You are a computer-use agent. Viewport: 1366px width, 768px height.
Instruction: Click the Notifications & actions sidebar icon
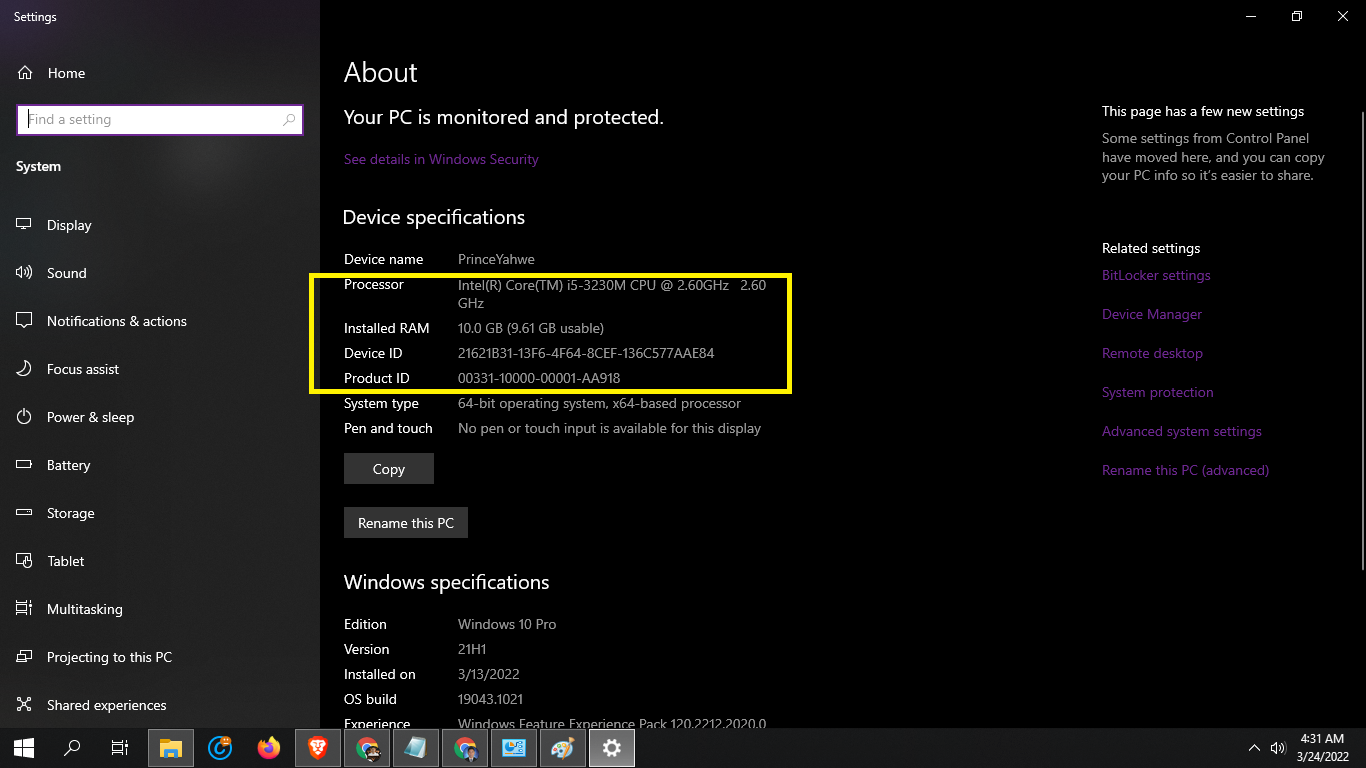click(25, 321)
